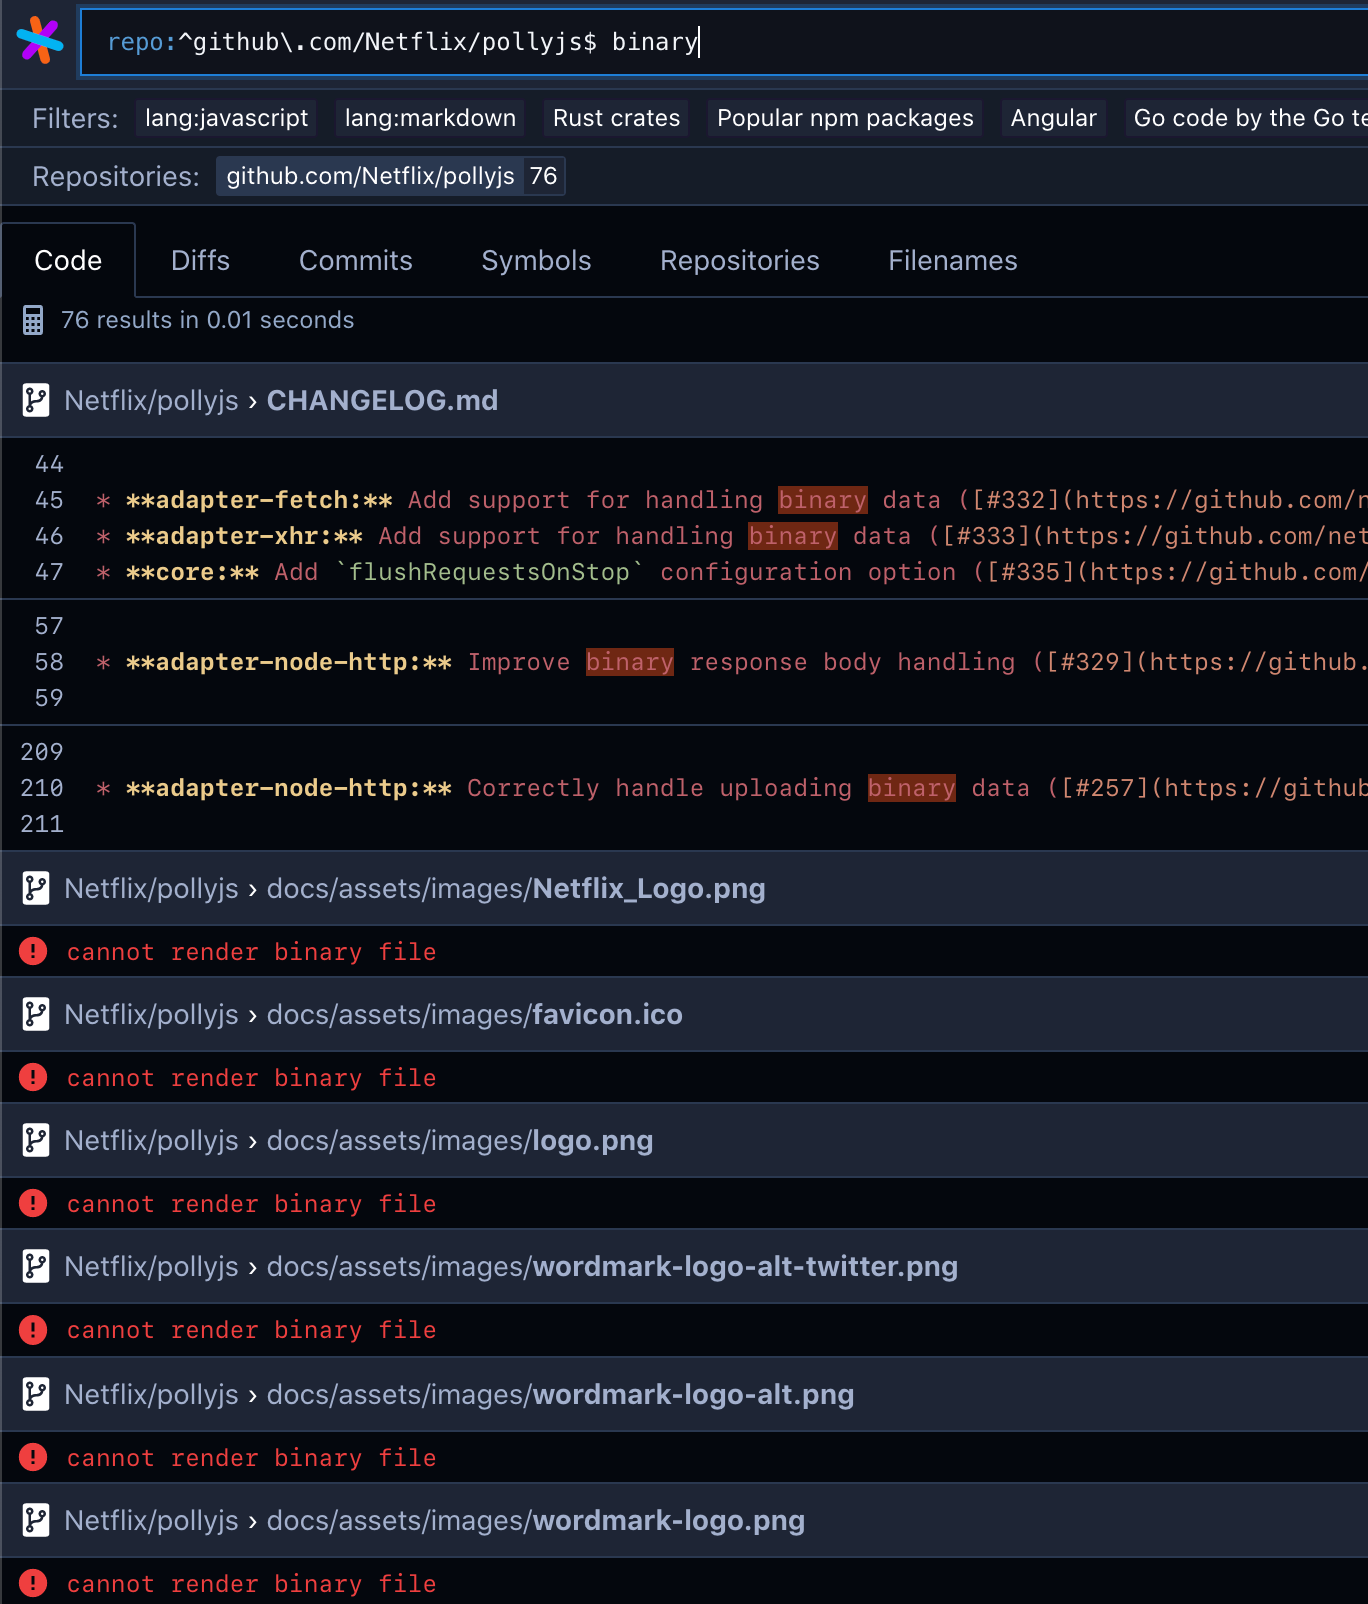Open the Symbols tab

536,261
